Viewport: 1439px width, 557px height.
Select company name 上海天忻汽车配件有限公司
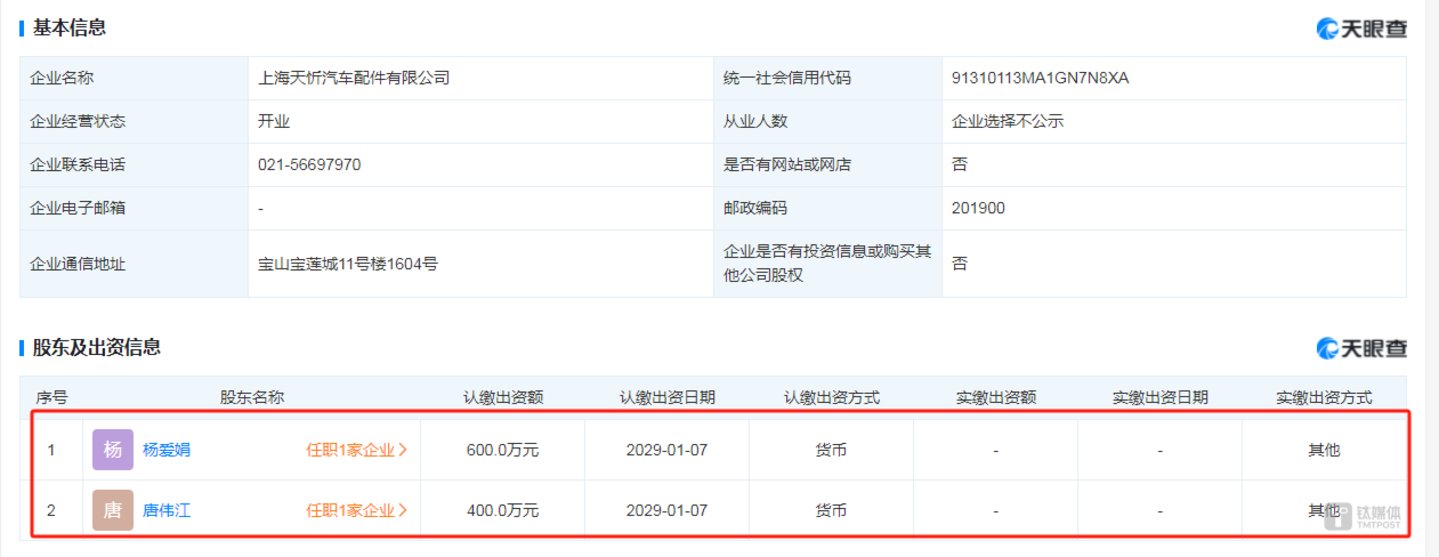click(353, 78)
